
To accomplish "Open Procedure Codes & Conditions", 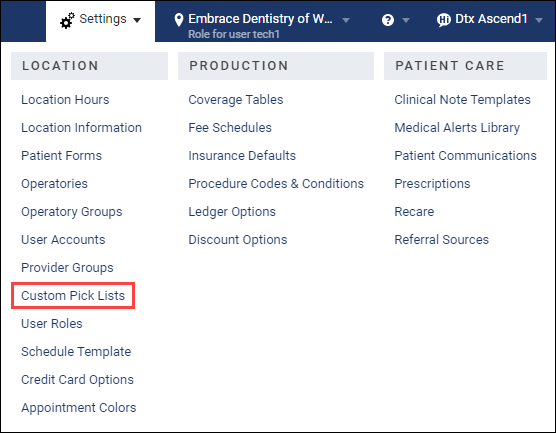I will click(x=276, y=184).
